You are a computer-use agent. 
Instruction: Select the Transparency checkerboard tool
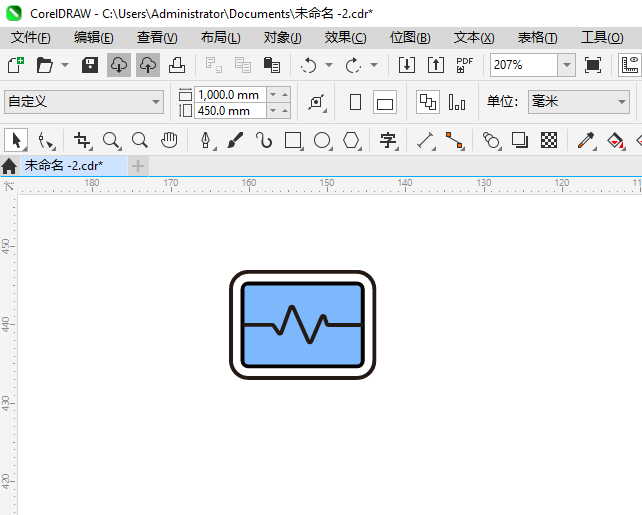549,140
